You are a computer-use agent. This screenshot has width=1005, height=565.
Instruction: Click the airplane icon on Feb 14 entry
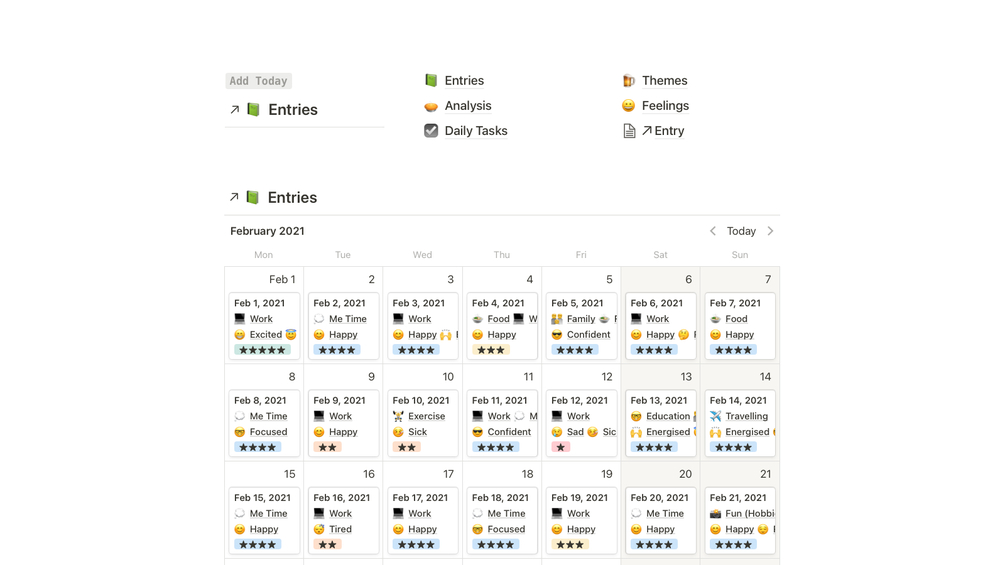pos(716,416)
